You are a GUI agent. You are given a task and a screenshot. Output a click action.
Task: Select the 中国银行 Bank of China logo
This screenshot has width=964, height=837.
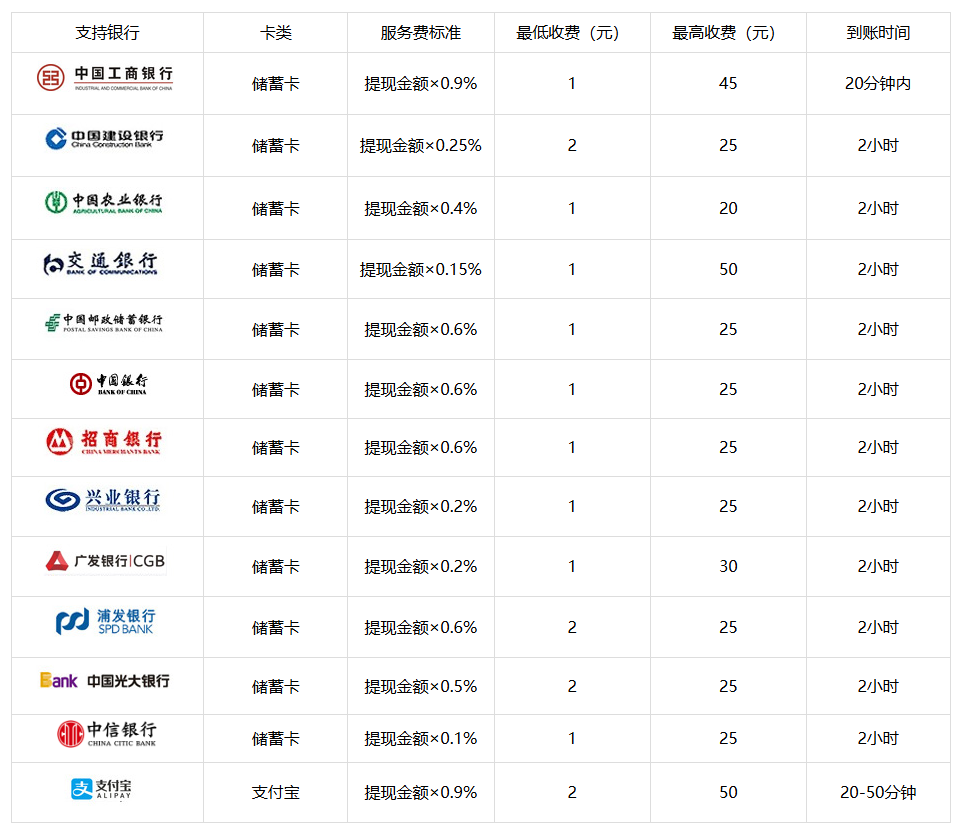click(108, 384)
